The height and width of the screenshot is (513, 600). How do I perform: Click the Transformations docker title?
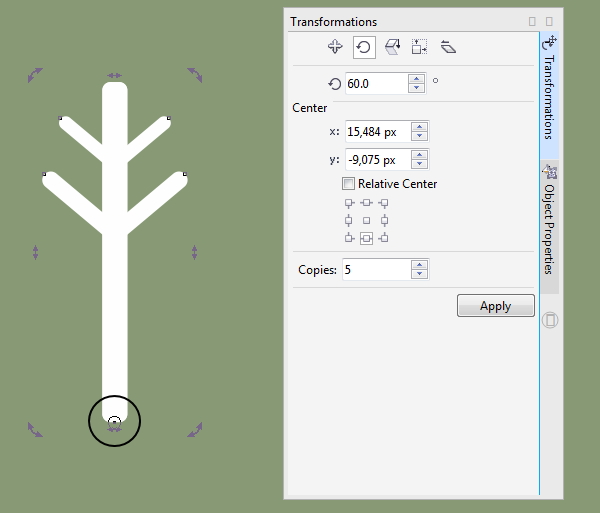point(333,22)
